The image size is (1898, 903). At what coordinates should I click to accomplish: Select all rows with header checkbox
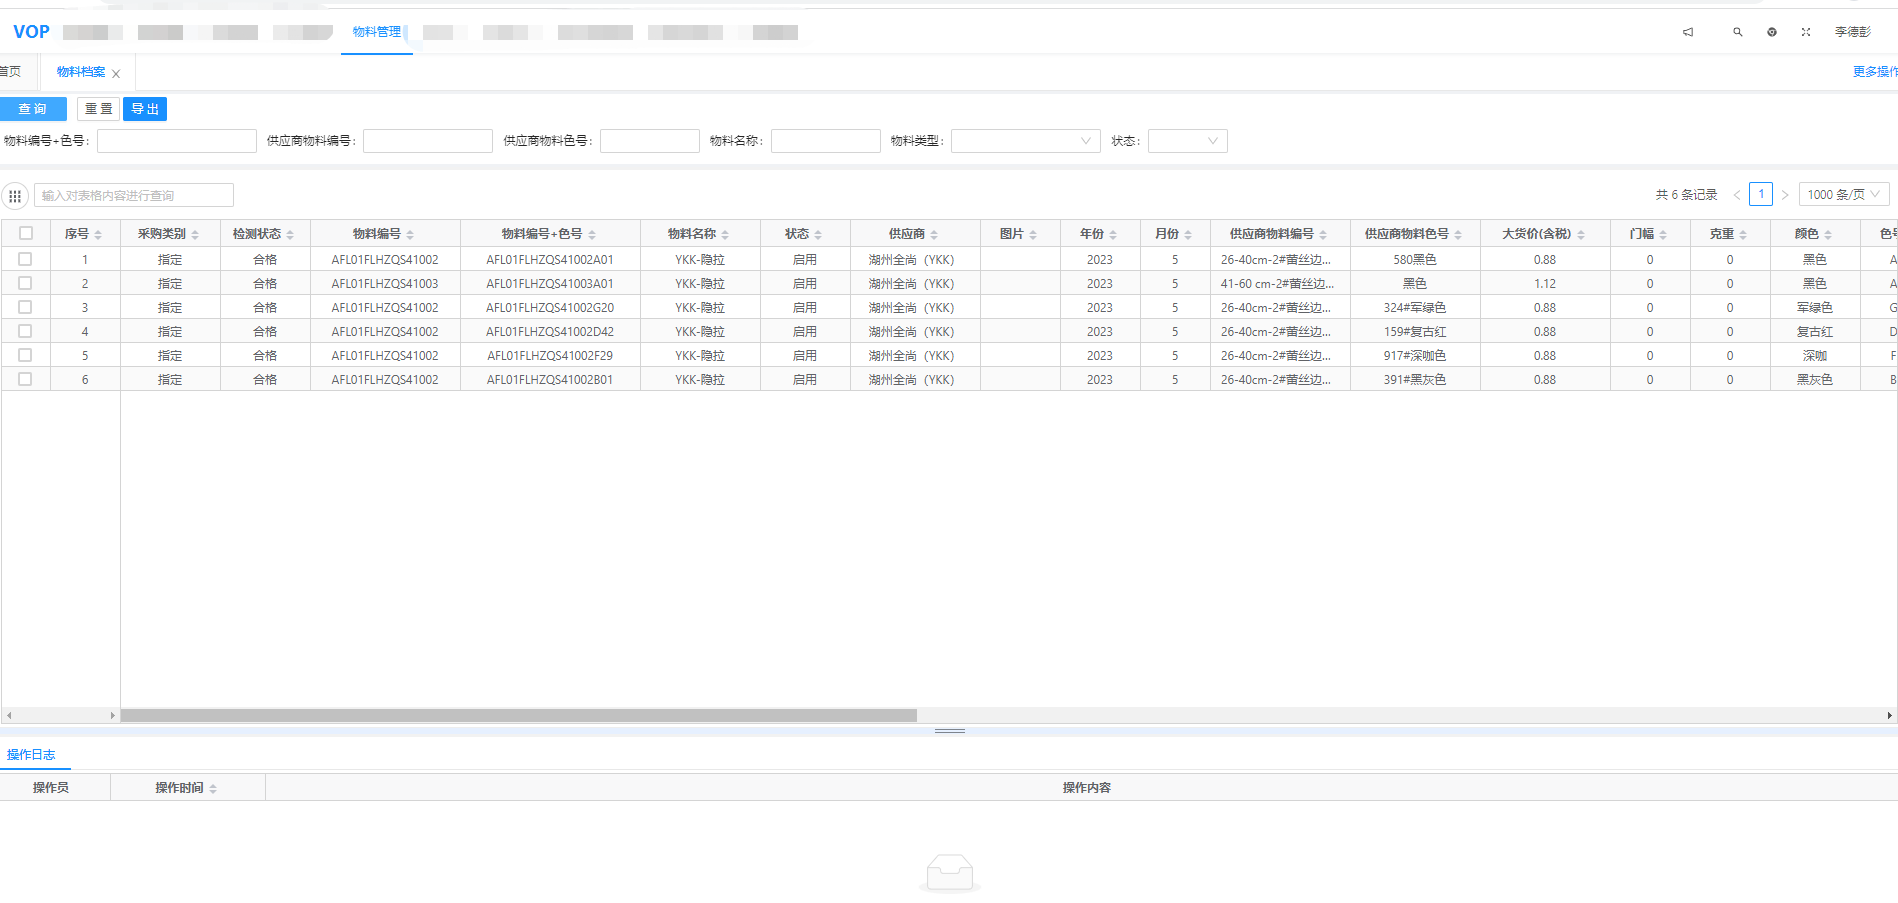26,234
